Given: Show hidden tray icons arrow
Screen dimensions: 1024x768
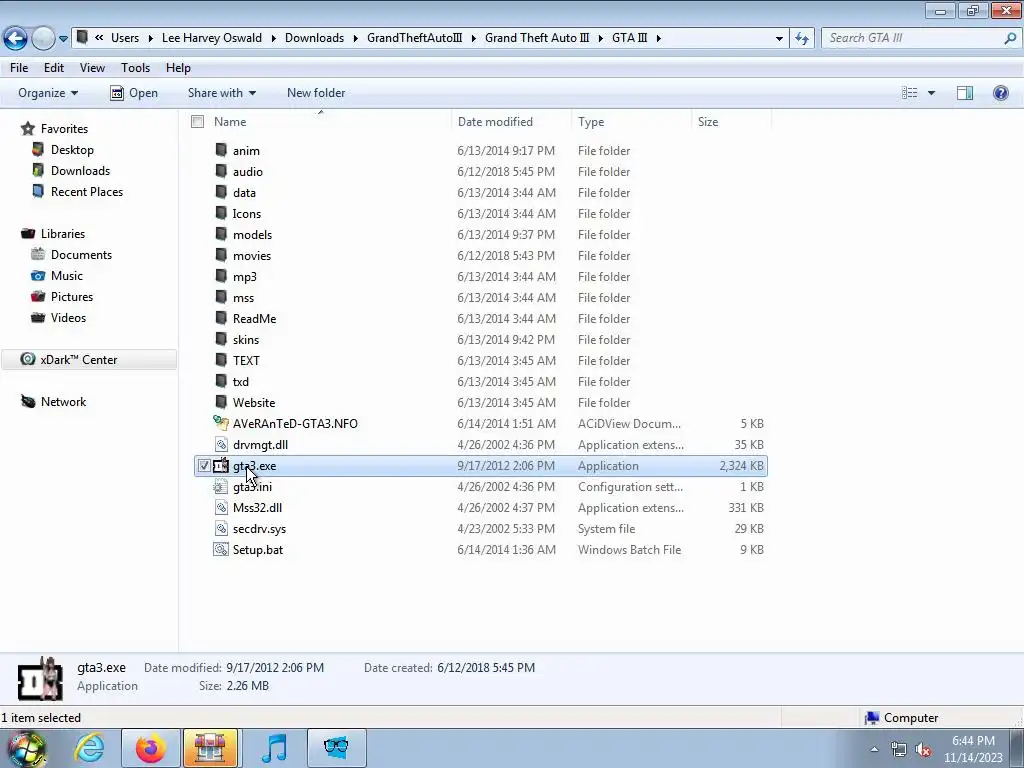Looking at the screenshot, I should click(x=874, y=749).
